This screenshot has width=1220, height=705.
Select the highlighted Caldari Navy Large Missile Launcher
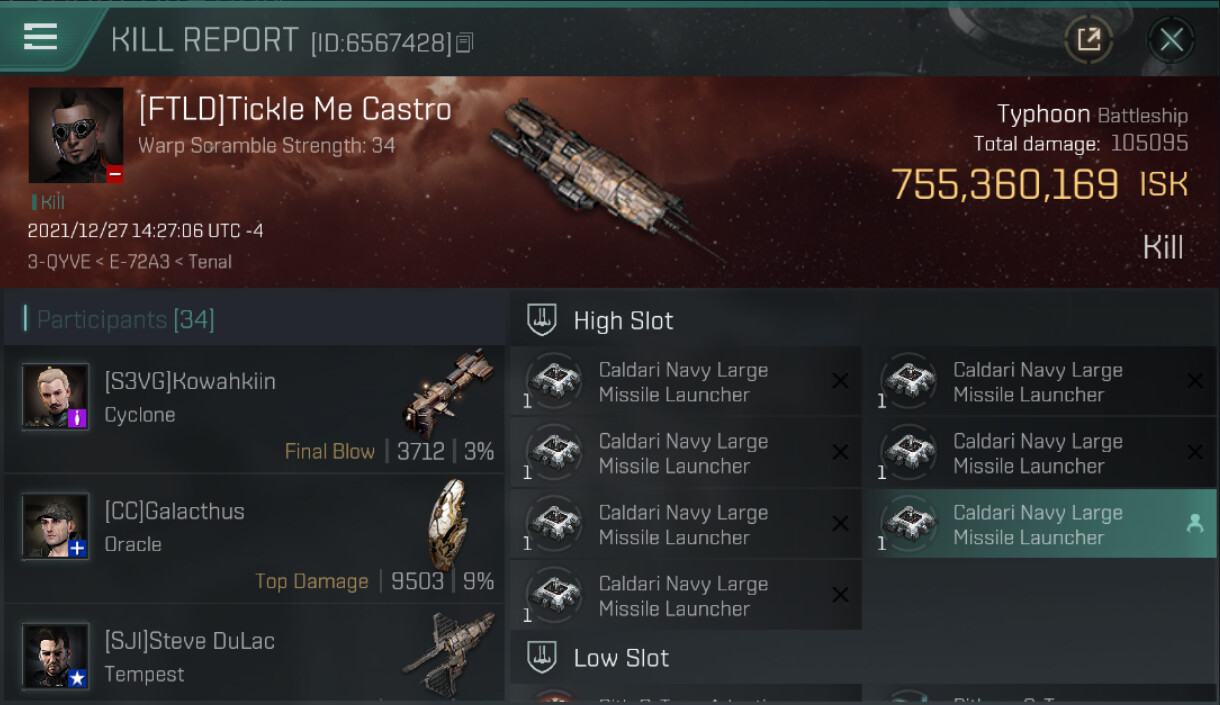(x=1040, y=524)
